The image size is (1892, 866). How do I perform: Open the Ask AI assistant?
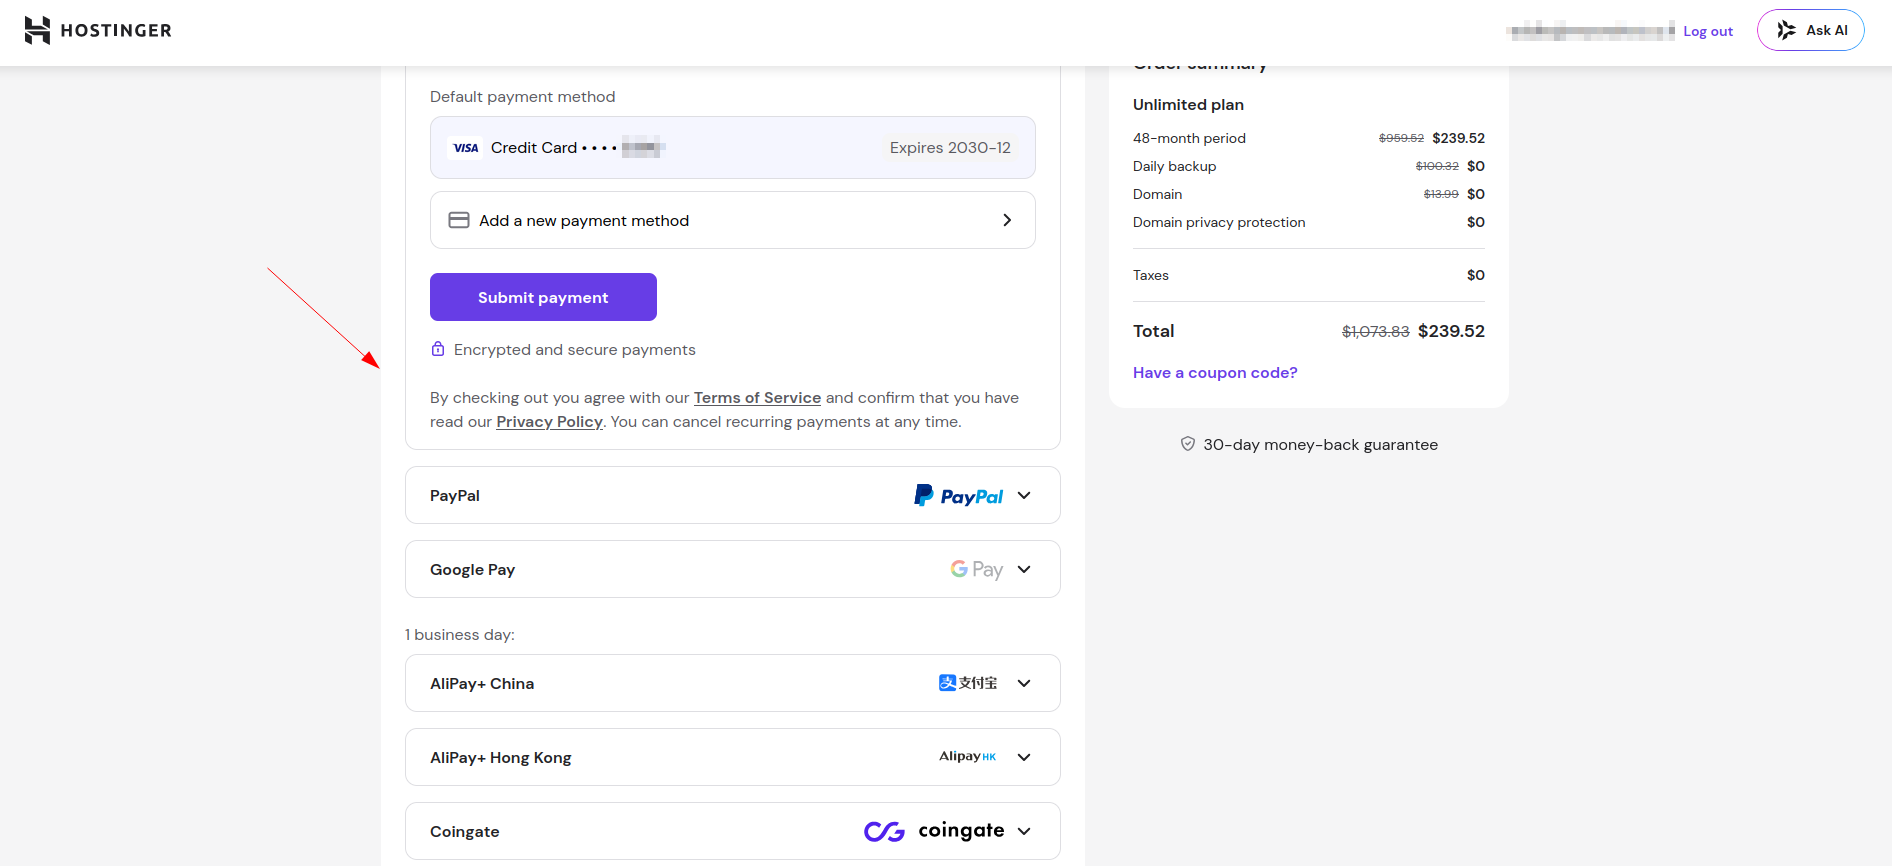click(x=1810, y=30)
